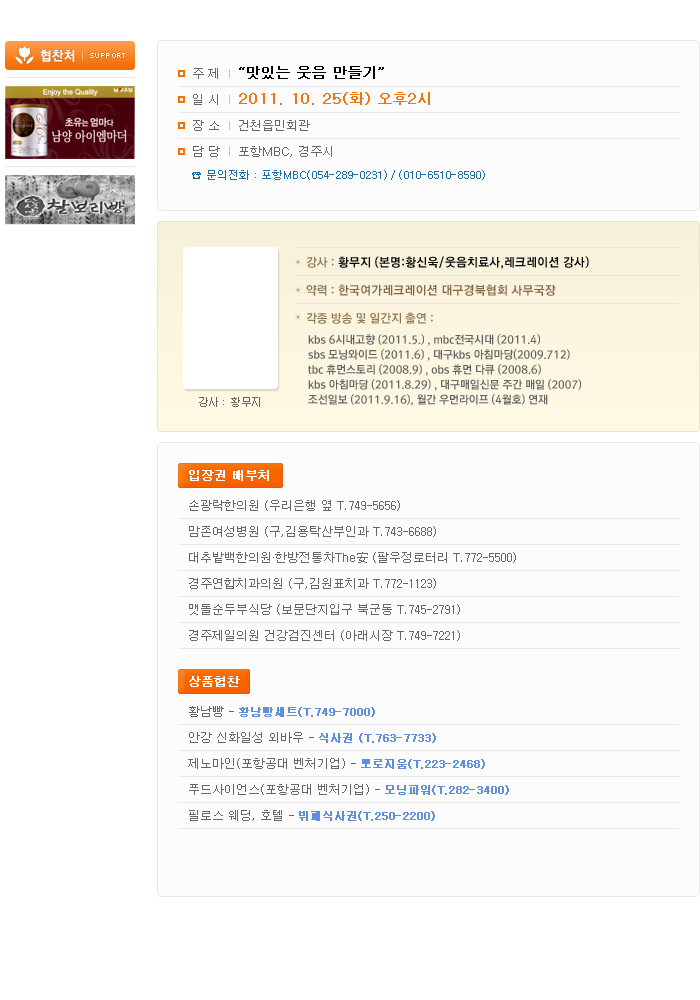Click the date 2011. 10. 25(화) 오후2시
The image size is (700, 1000).
click(335, 99)
